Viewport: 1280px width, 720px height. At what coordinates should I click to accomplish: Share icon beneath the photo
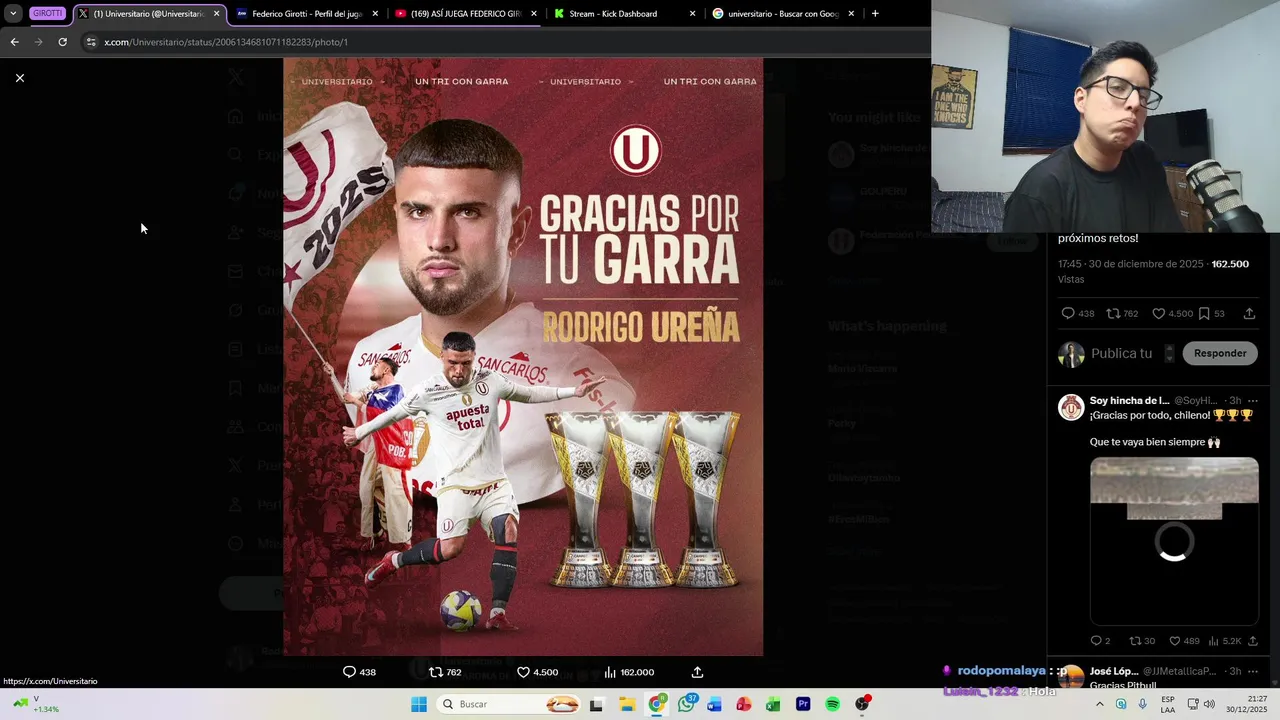(697, 672)
